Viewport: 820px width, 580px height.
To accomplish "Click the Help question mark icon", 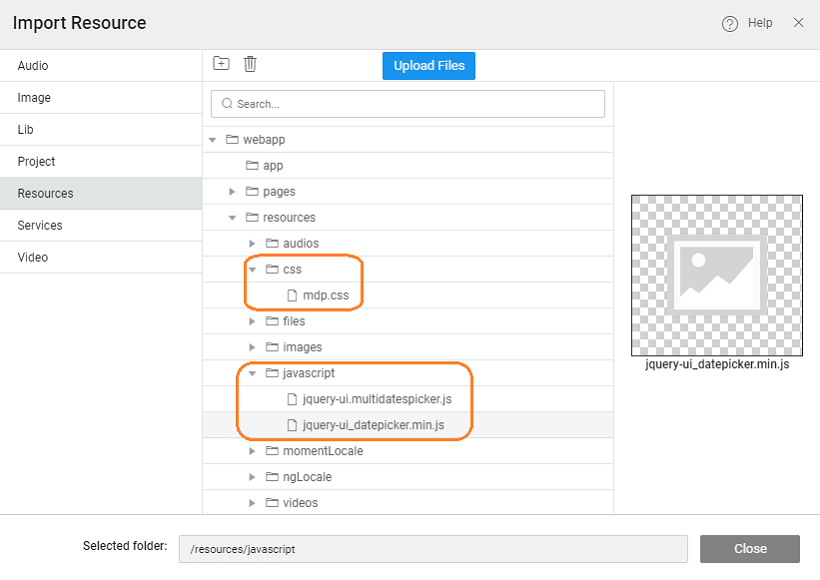I will [730, 24].
